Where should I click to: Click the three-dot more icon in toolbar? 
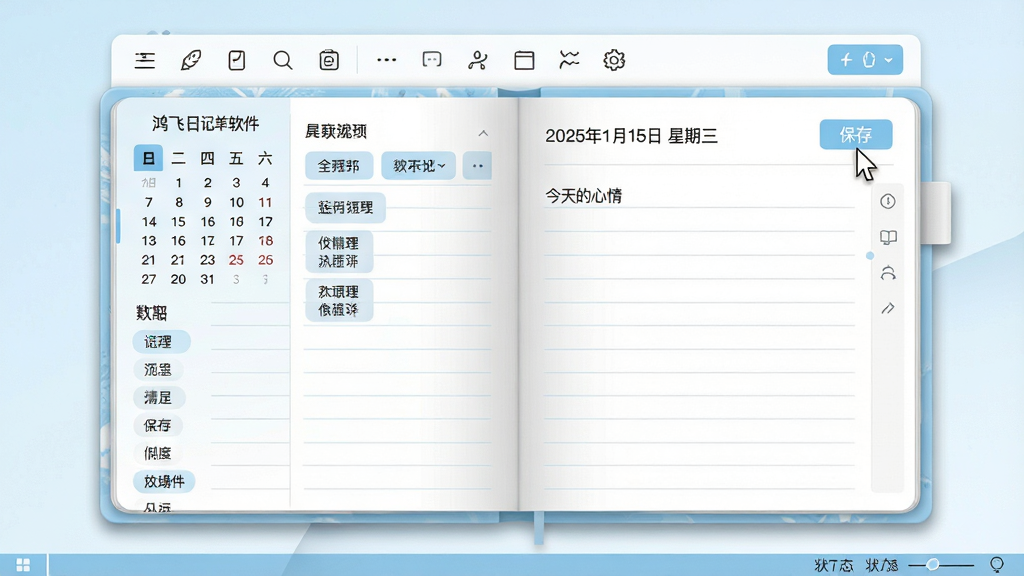[387, 60]
